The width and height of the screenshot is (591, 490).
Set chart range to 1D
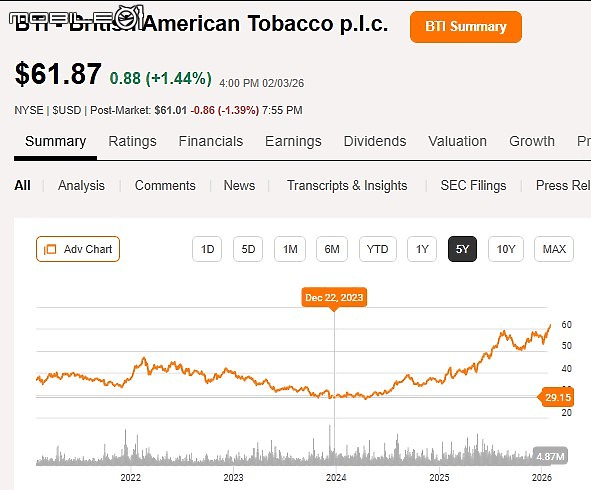207,249
